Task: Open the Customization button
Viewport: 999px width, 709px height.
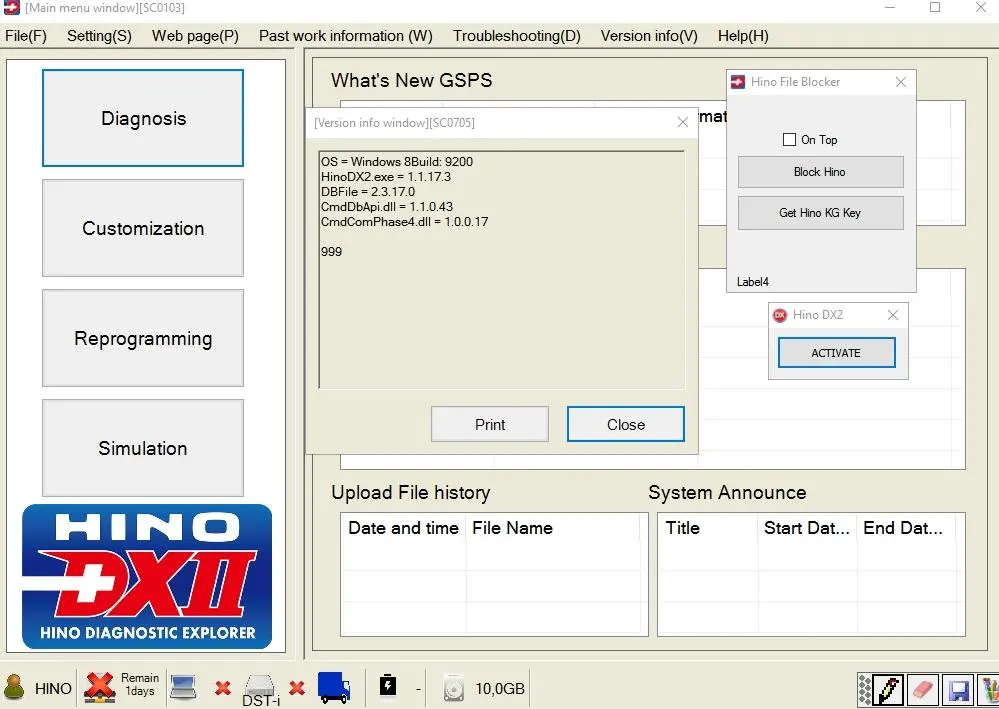Action: pos(143,228)
